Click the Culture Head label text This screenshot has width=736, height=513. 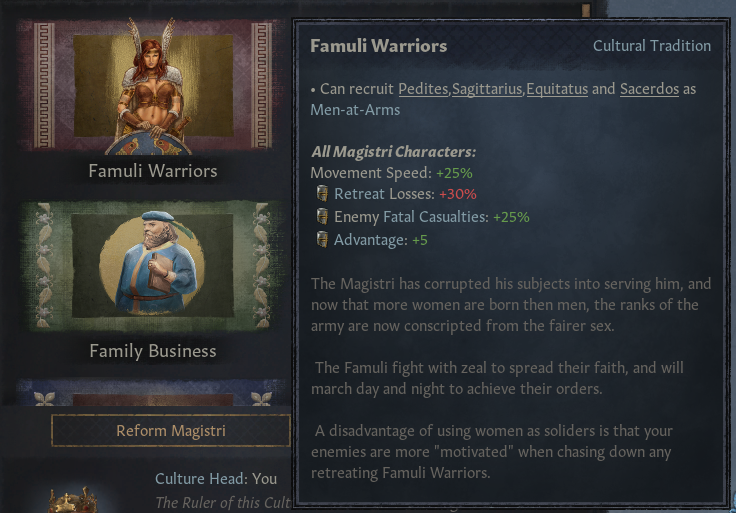coord(201,478)
